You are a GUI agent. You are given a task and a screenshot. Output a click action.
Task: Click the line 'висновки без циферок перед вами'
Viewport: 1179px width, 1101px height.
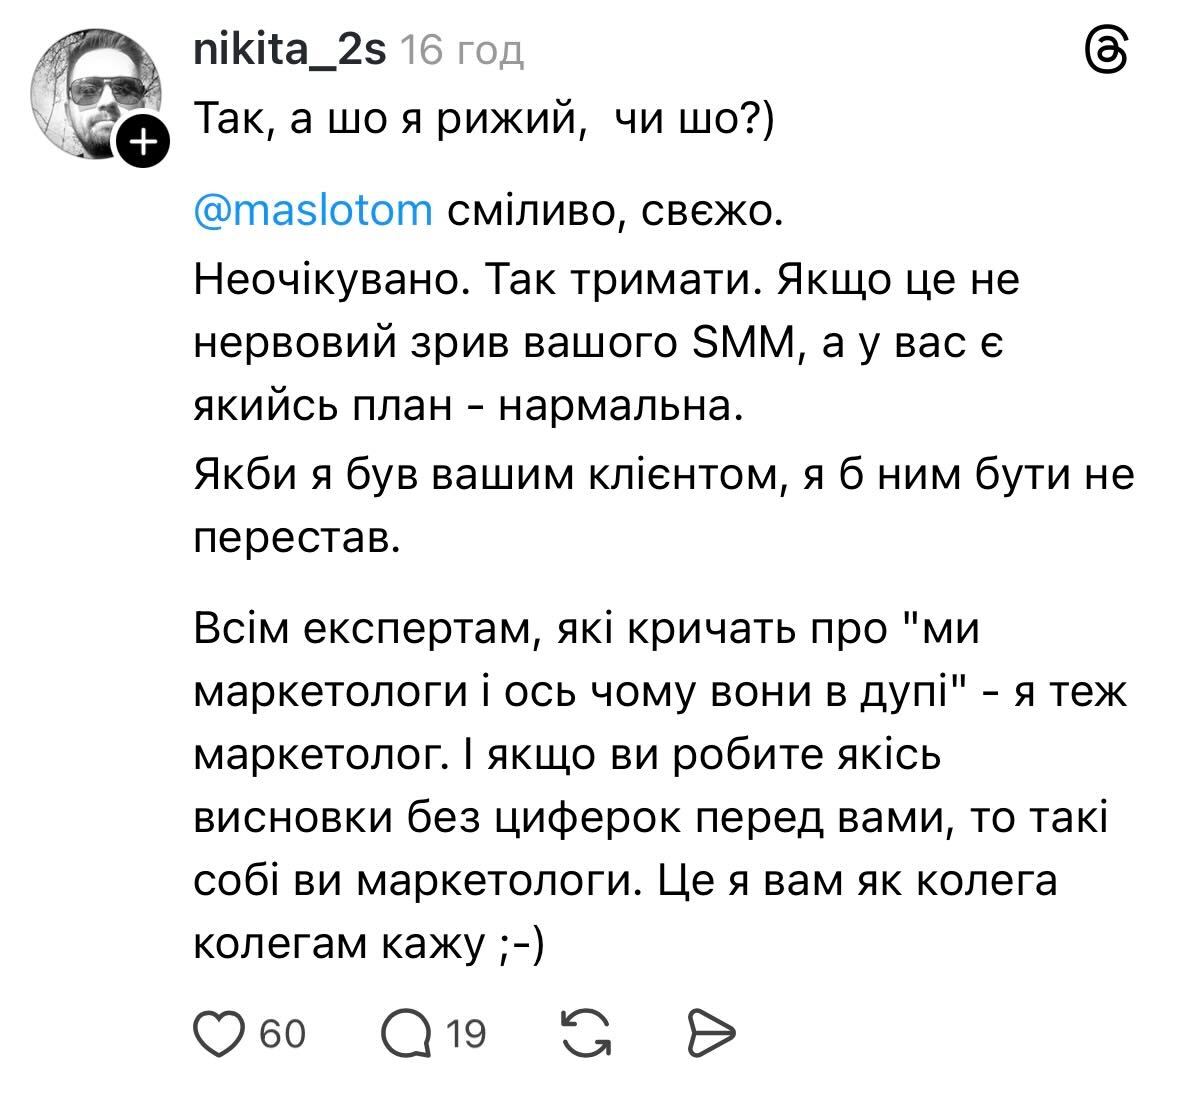click(650, 819)
